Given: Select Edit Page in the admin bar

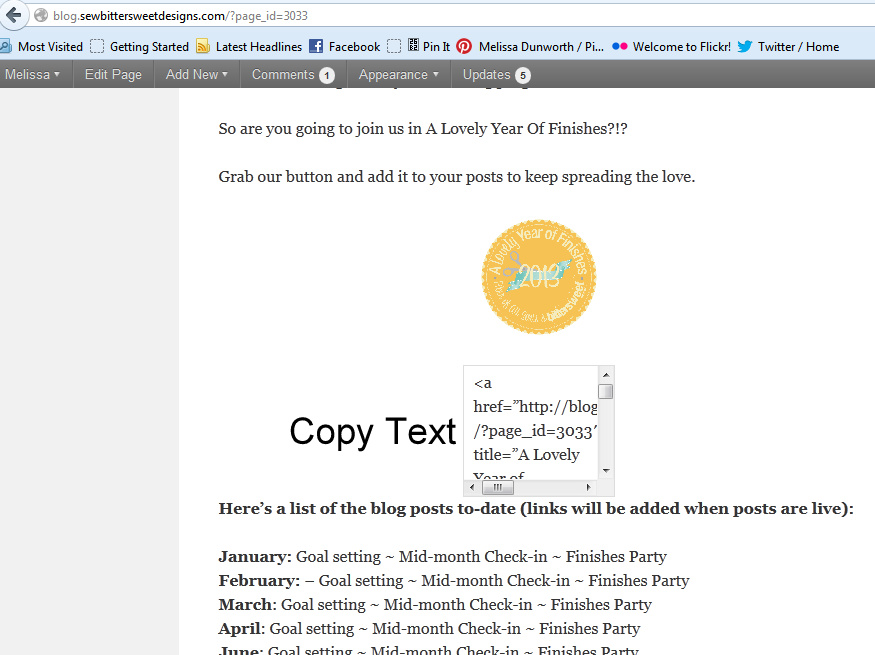Looking at the screenshot, I should [112, 73].
